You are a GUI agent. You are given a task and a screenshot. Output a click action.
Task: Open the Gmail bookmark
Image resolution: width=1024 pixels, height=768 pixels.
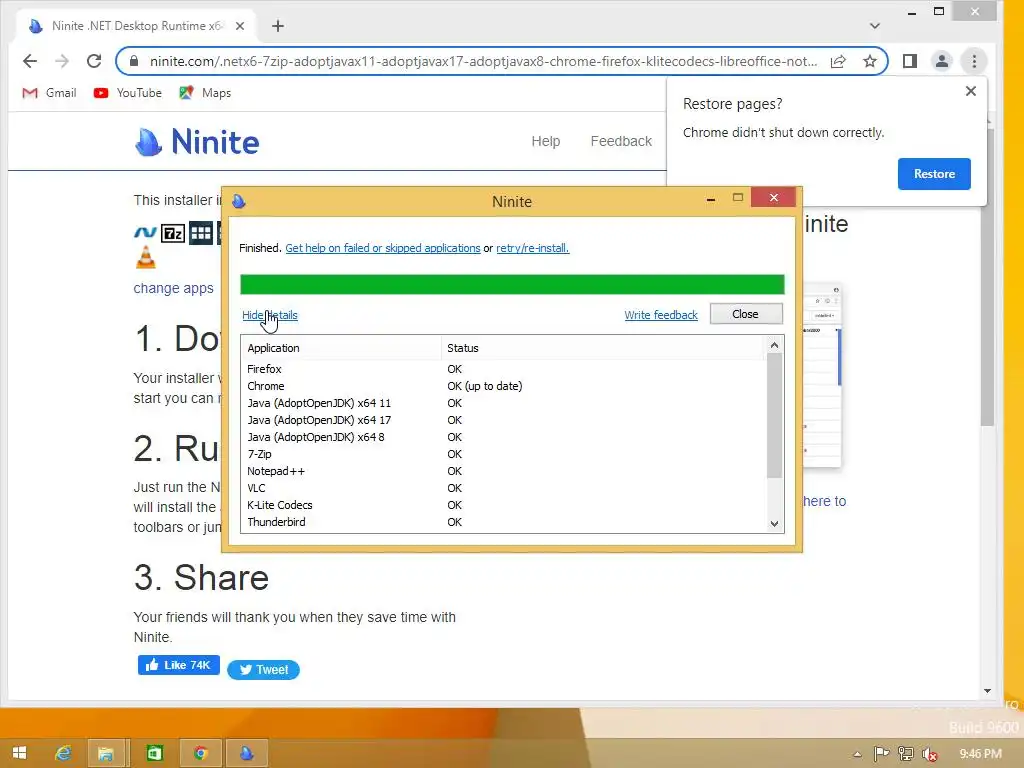[x=50, y=93]
